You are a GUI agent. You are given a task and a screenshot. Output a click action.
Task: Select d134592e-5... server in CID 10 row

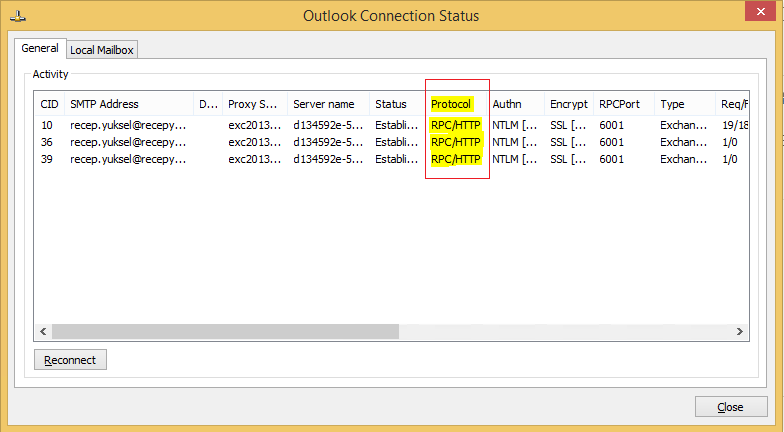click(x=328, y=125)
